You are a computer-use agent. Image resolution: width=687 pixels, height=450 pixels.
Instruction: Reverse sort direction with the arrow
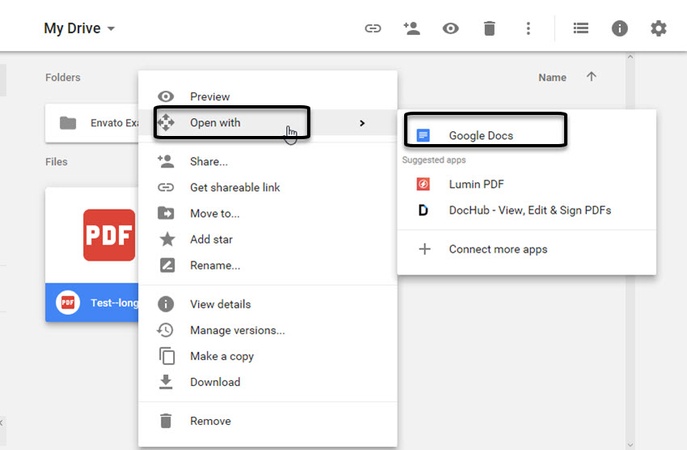pos(591,77)
